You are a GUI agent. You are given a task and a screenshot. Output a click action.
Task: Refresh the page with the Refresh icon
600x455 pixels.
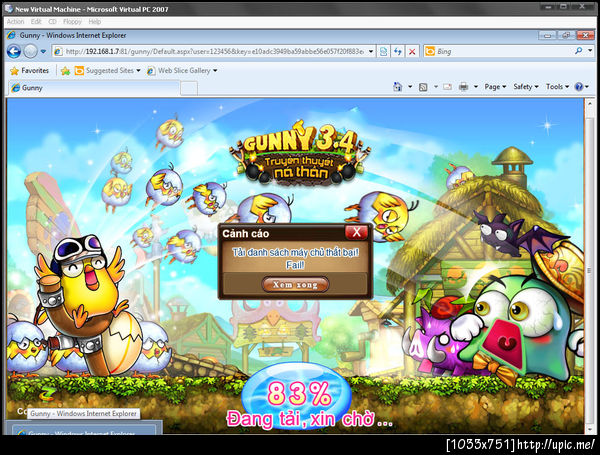coord(398,51)
